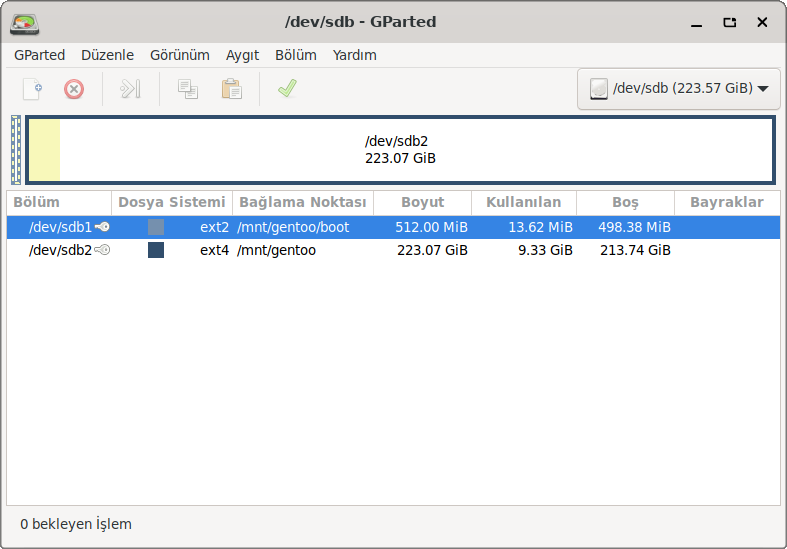Open the Yardım menu
Viewport: 787px width, 549px height.
pyautogui.click(x=354, y=55)
